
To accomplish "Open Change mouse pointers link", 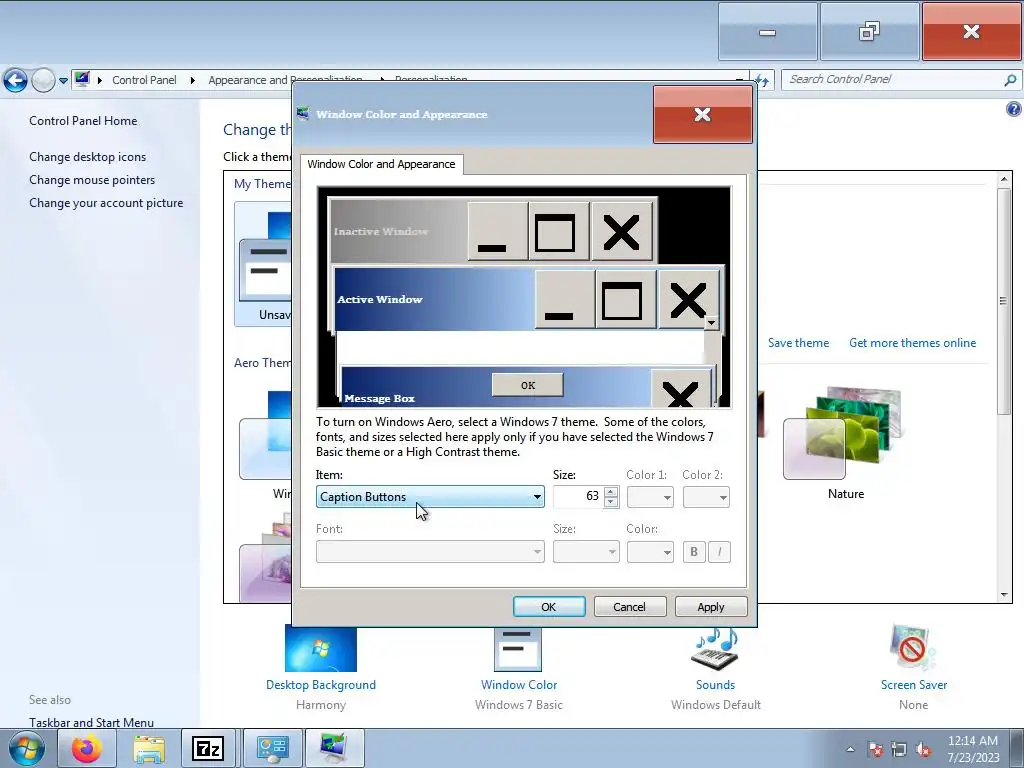I will 92,180.
